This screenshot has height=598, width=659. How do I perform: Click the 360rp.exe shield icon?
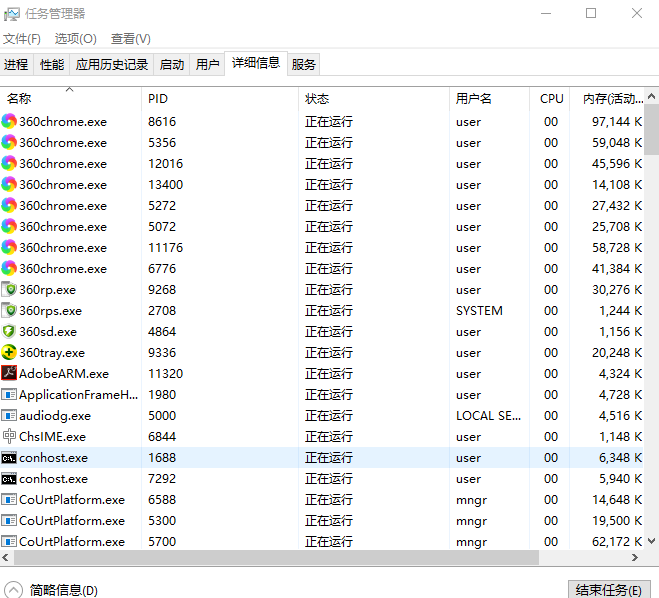(x=9, y=290)
